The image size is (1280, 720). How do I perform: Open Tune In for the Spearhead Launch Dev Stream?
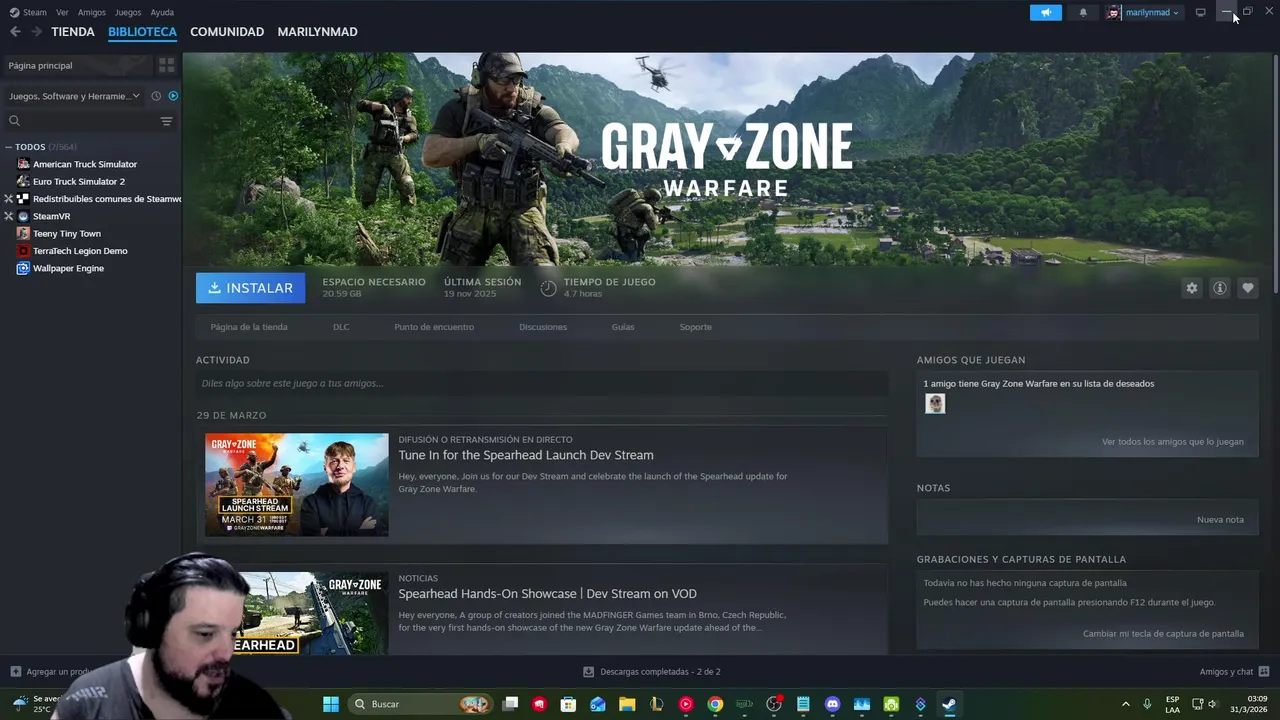526,455
